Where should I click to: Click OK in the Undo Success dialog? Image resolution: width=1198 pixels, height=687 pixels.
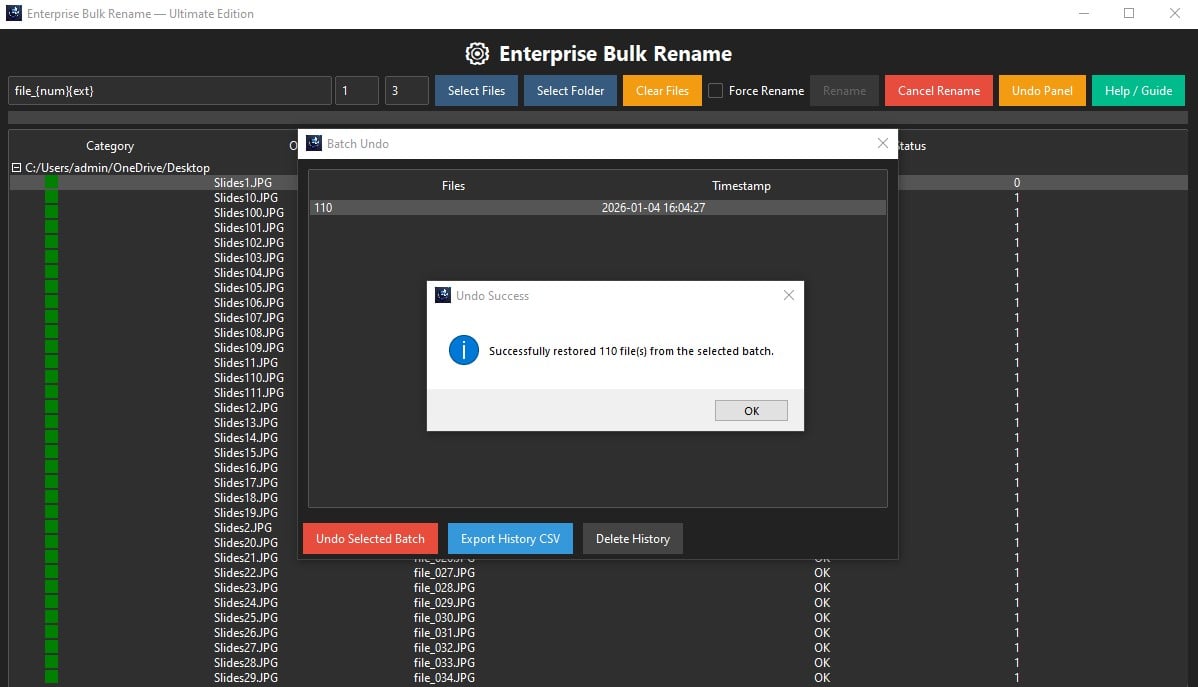pyautogui.click(x=751, y=410)
